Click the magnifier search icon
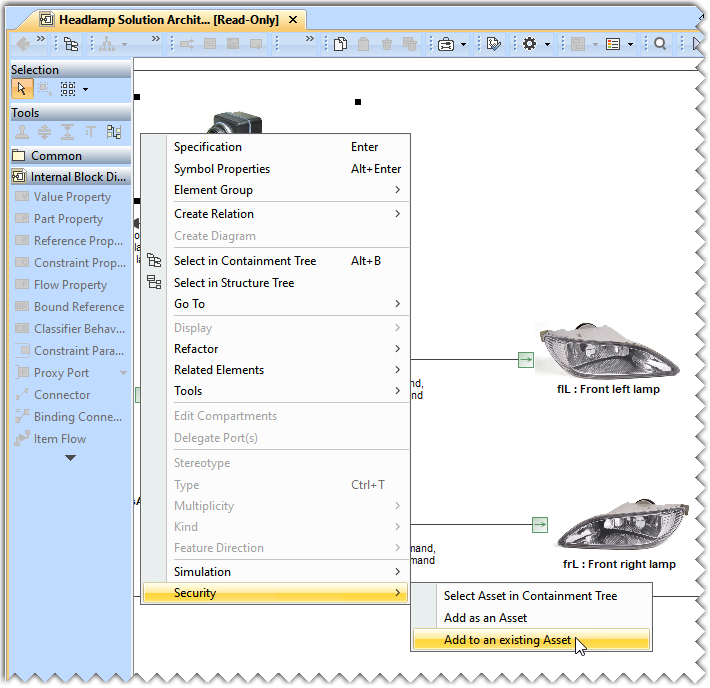 point(660,44)
